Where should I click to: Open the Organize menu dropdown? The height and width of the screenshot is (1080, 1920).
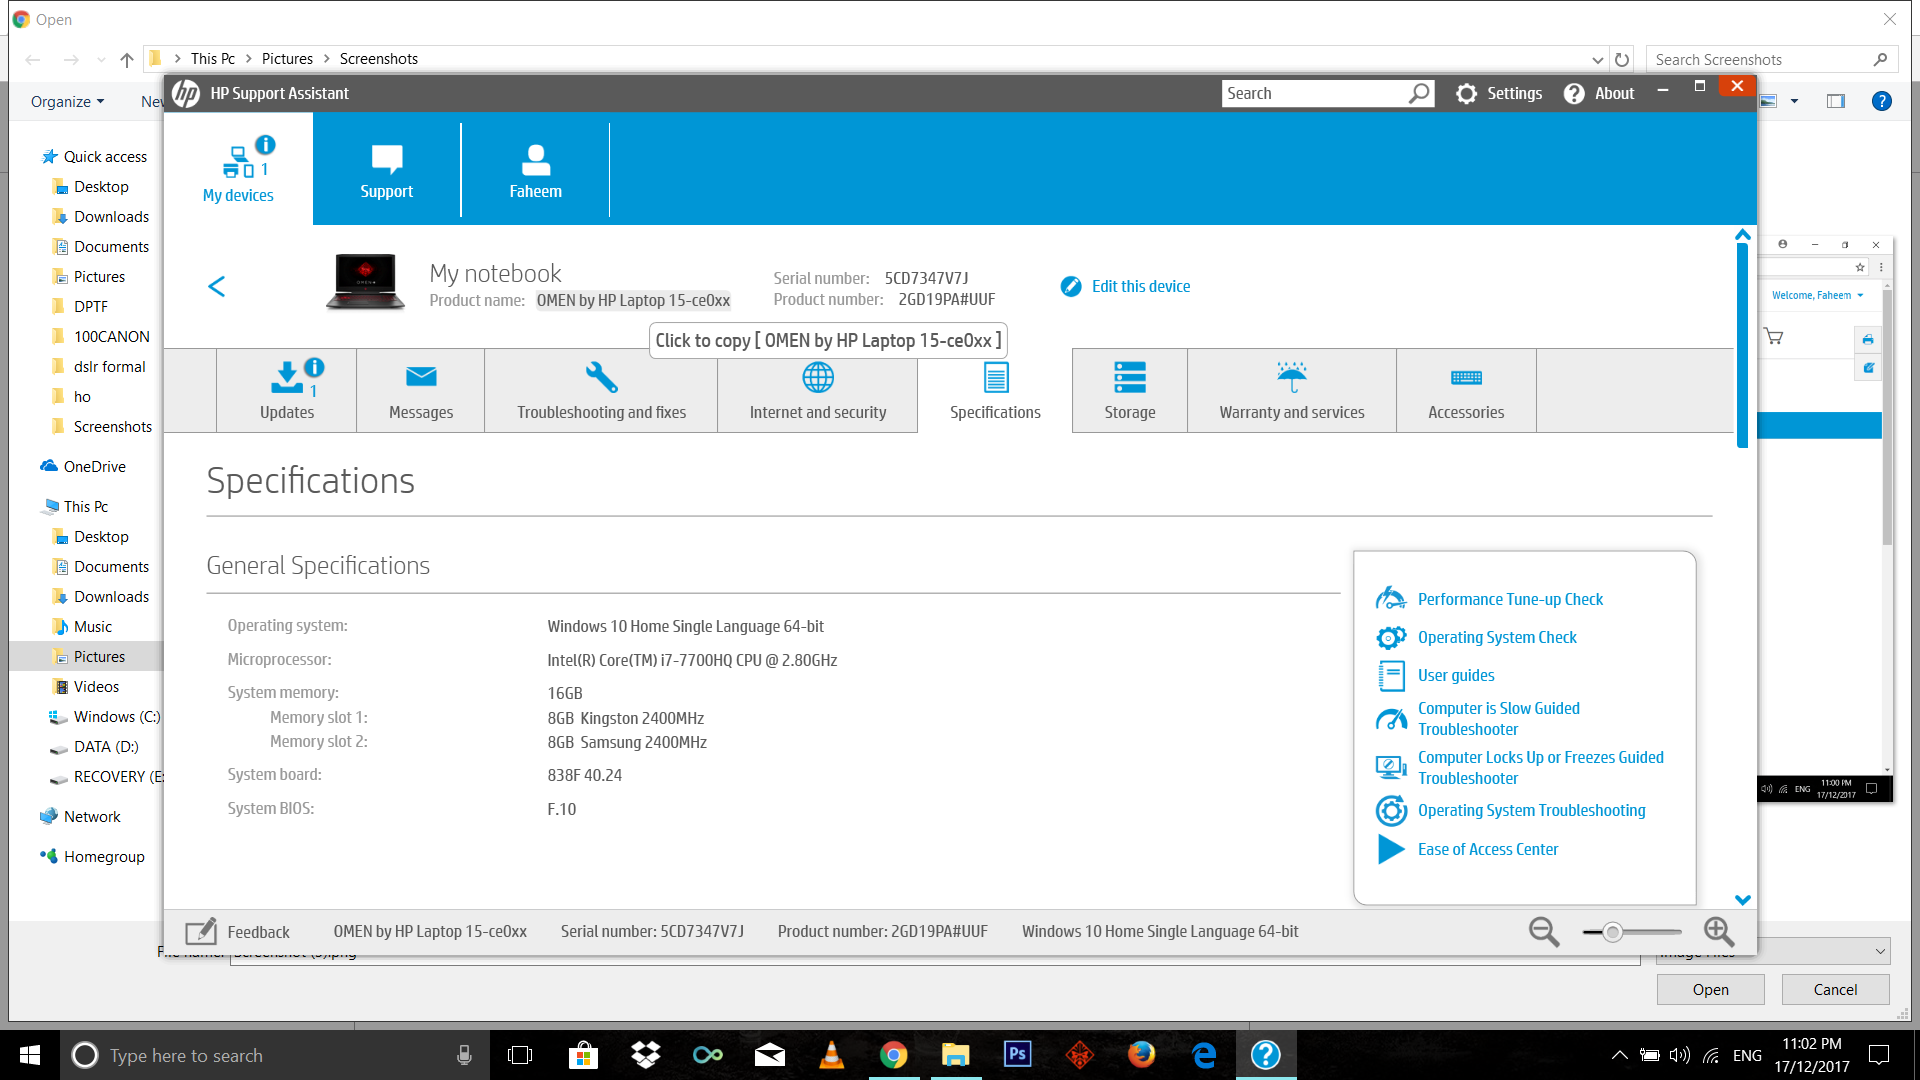(67, 101)
